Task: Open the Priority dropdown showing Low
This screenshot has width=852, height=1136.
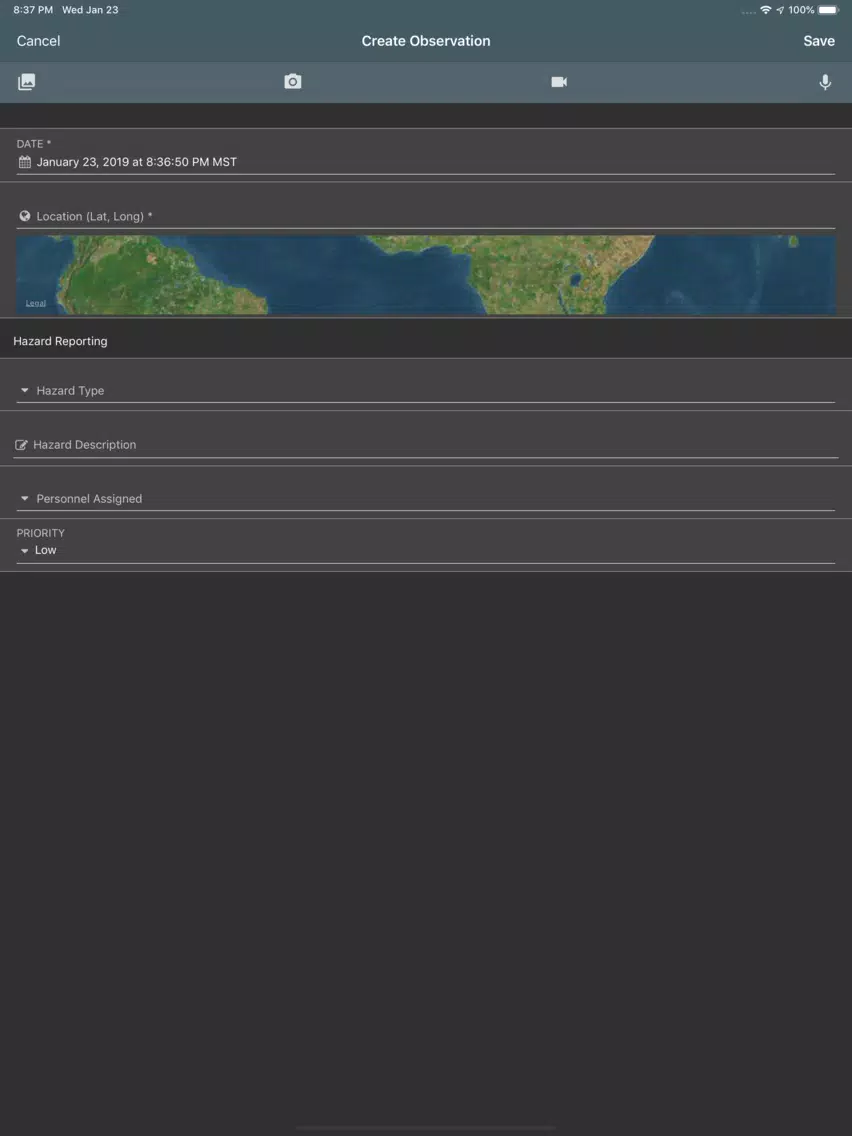Action: pos(425,550)
